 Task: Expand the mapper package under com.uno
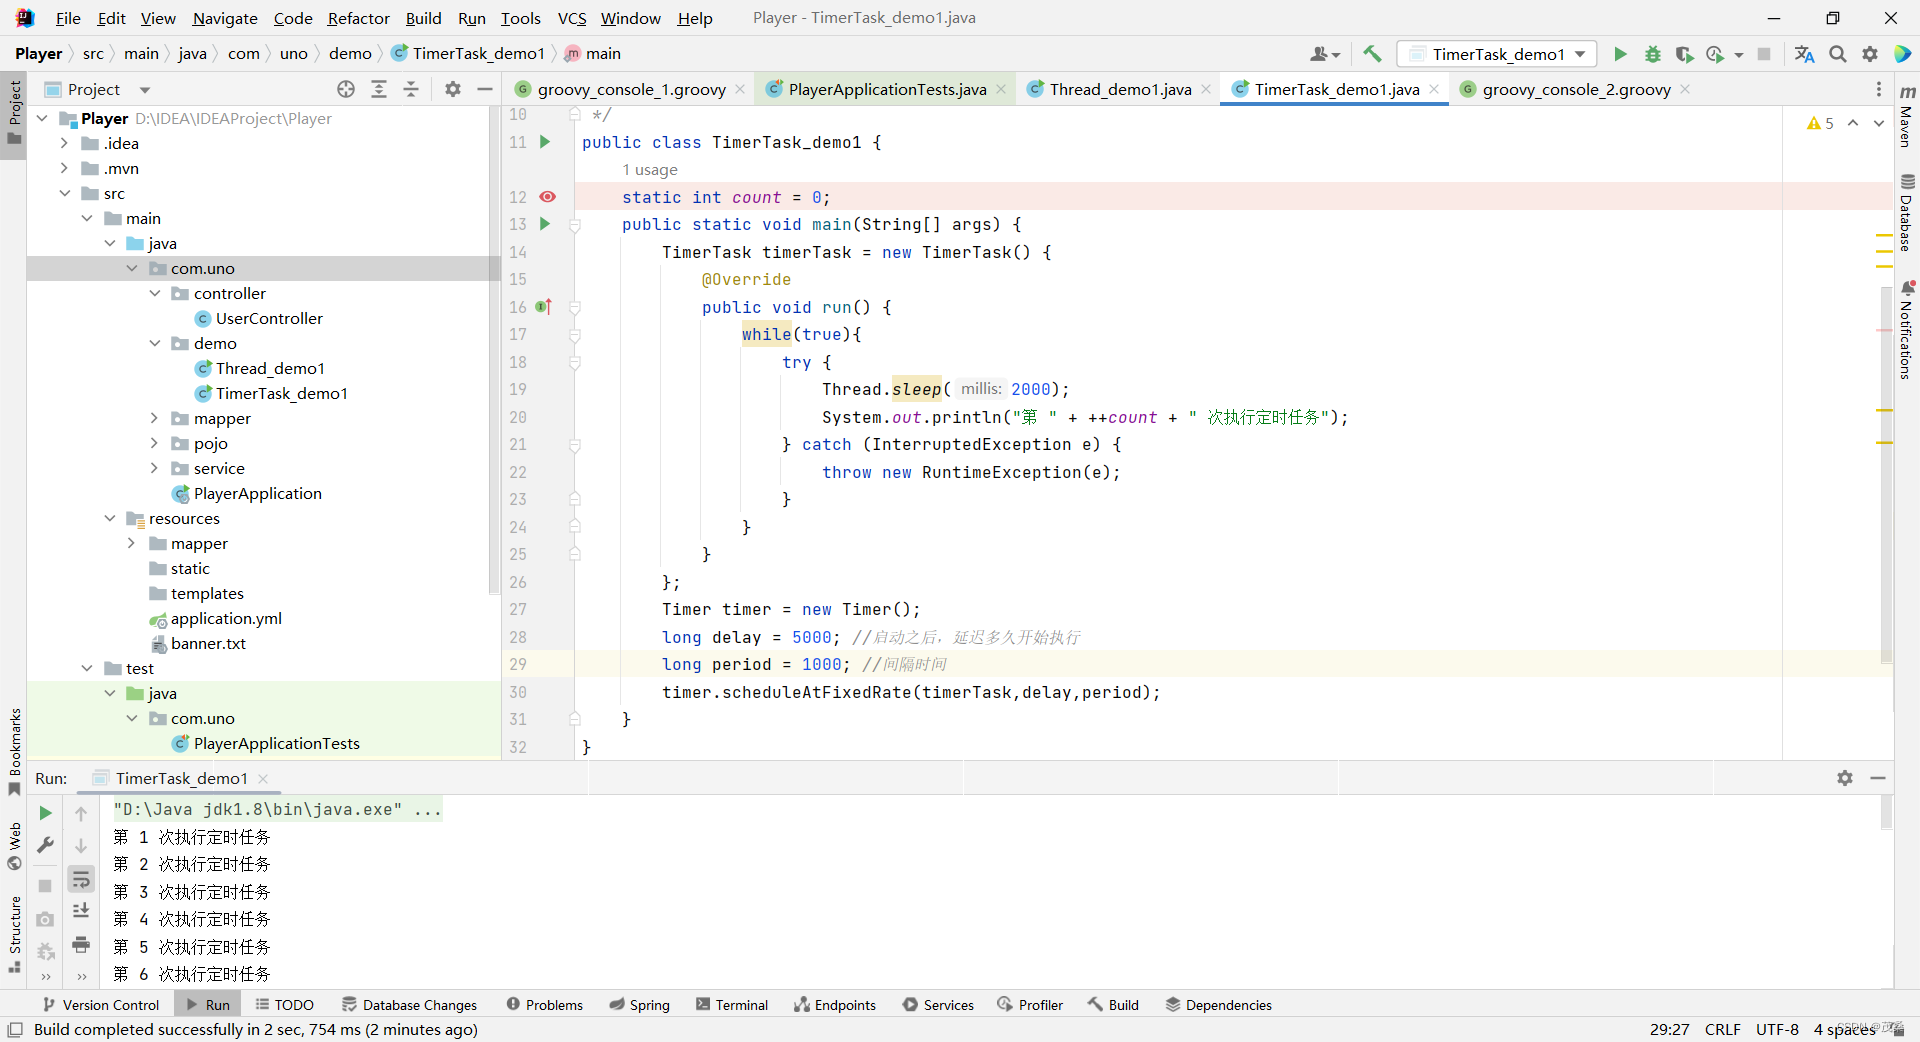[154, 418]
